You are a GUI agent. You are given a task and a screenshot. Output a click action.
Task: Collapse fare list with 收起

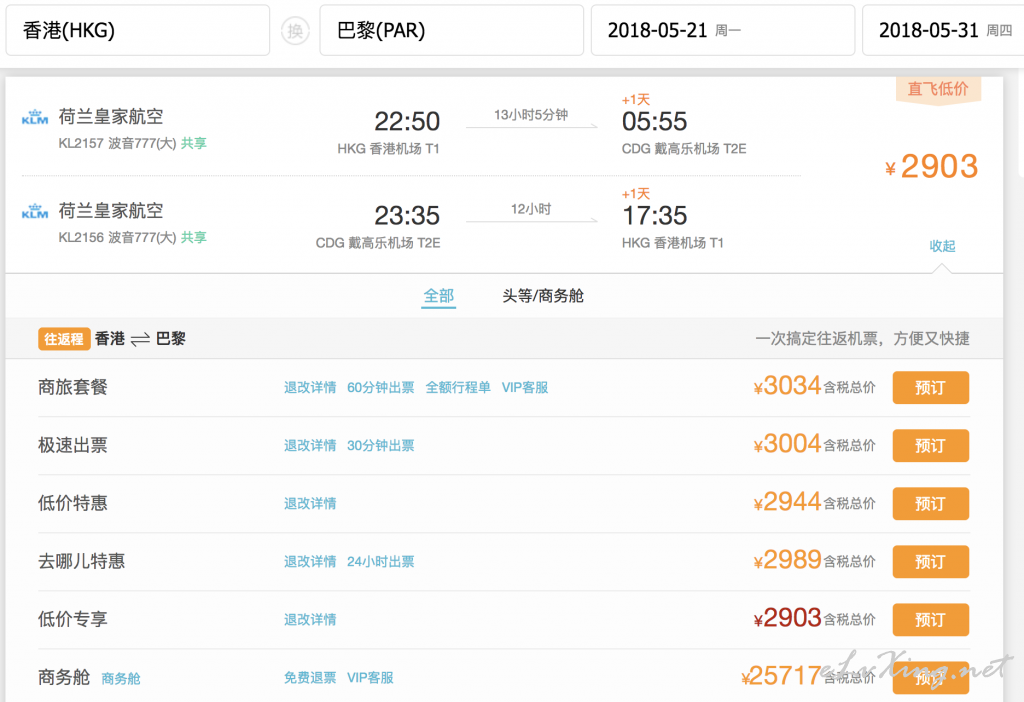tap(942, 246)
